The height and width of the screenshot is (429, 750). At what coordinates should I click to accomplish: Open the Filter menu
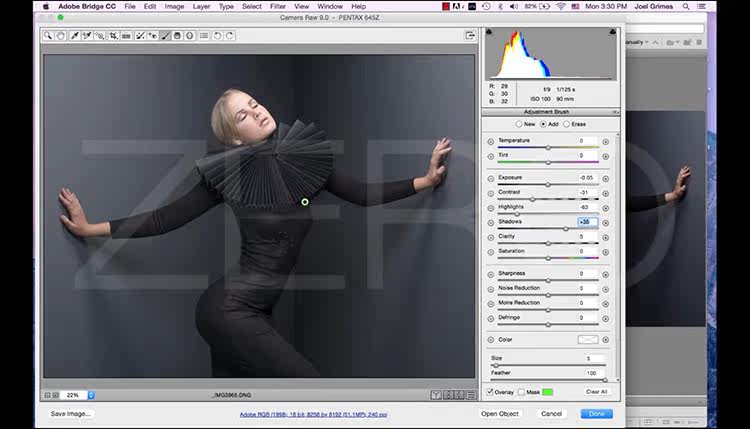click(277, 6)
